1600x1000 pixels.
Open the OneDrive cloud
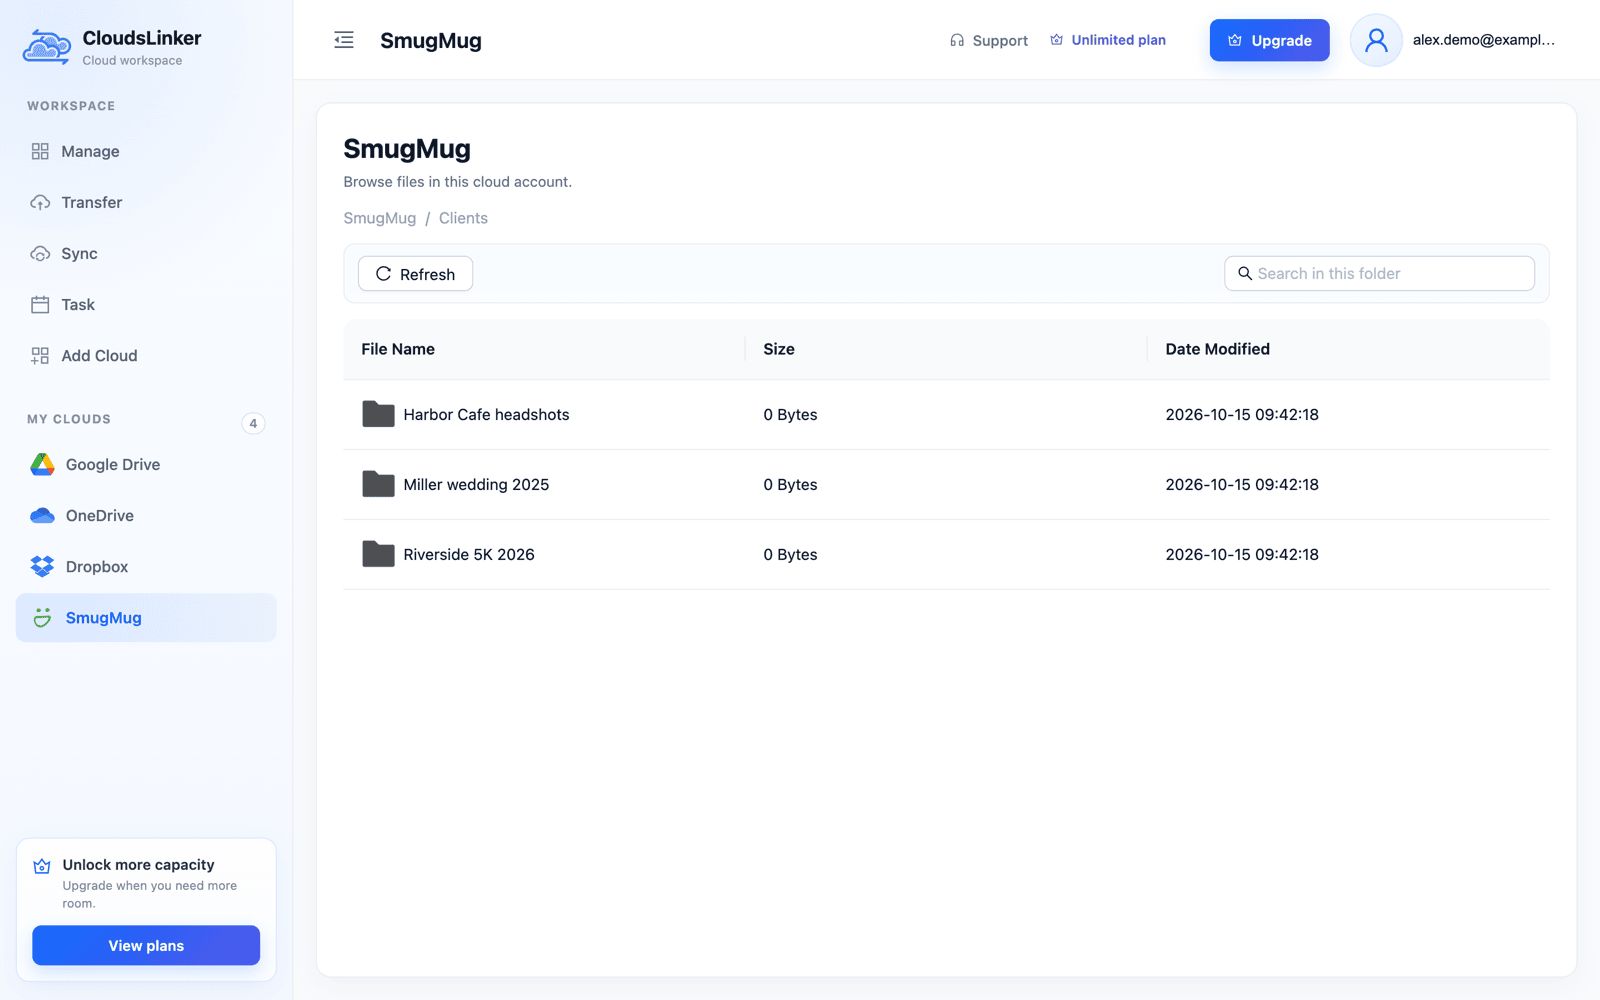[x=146, y=515]
